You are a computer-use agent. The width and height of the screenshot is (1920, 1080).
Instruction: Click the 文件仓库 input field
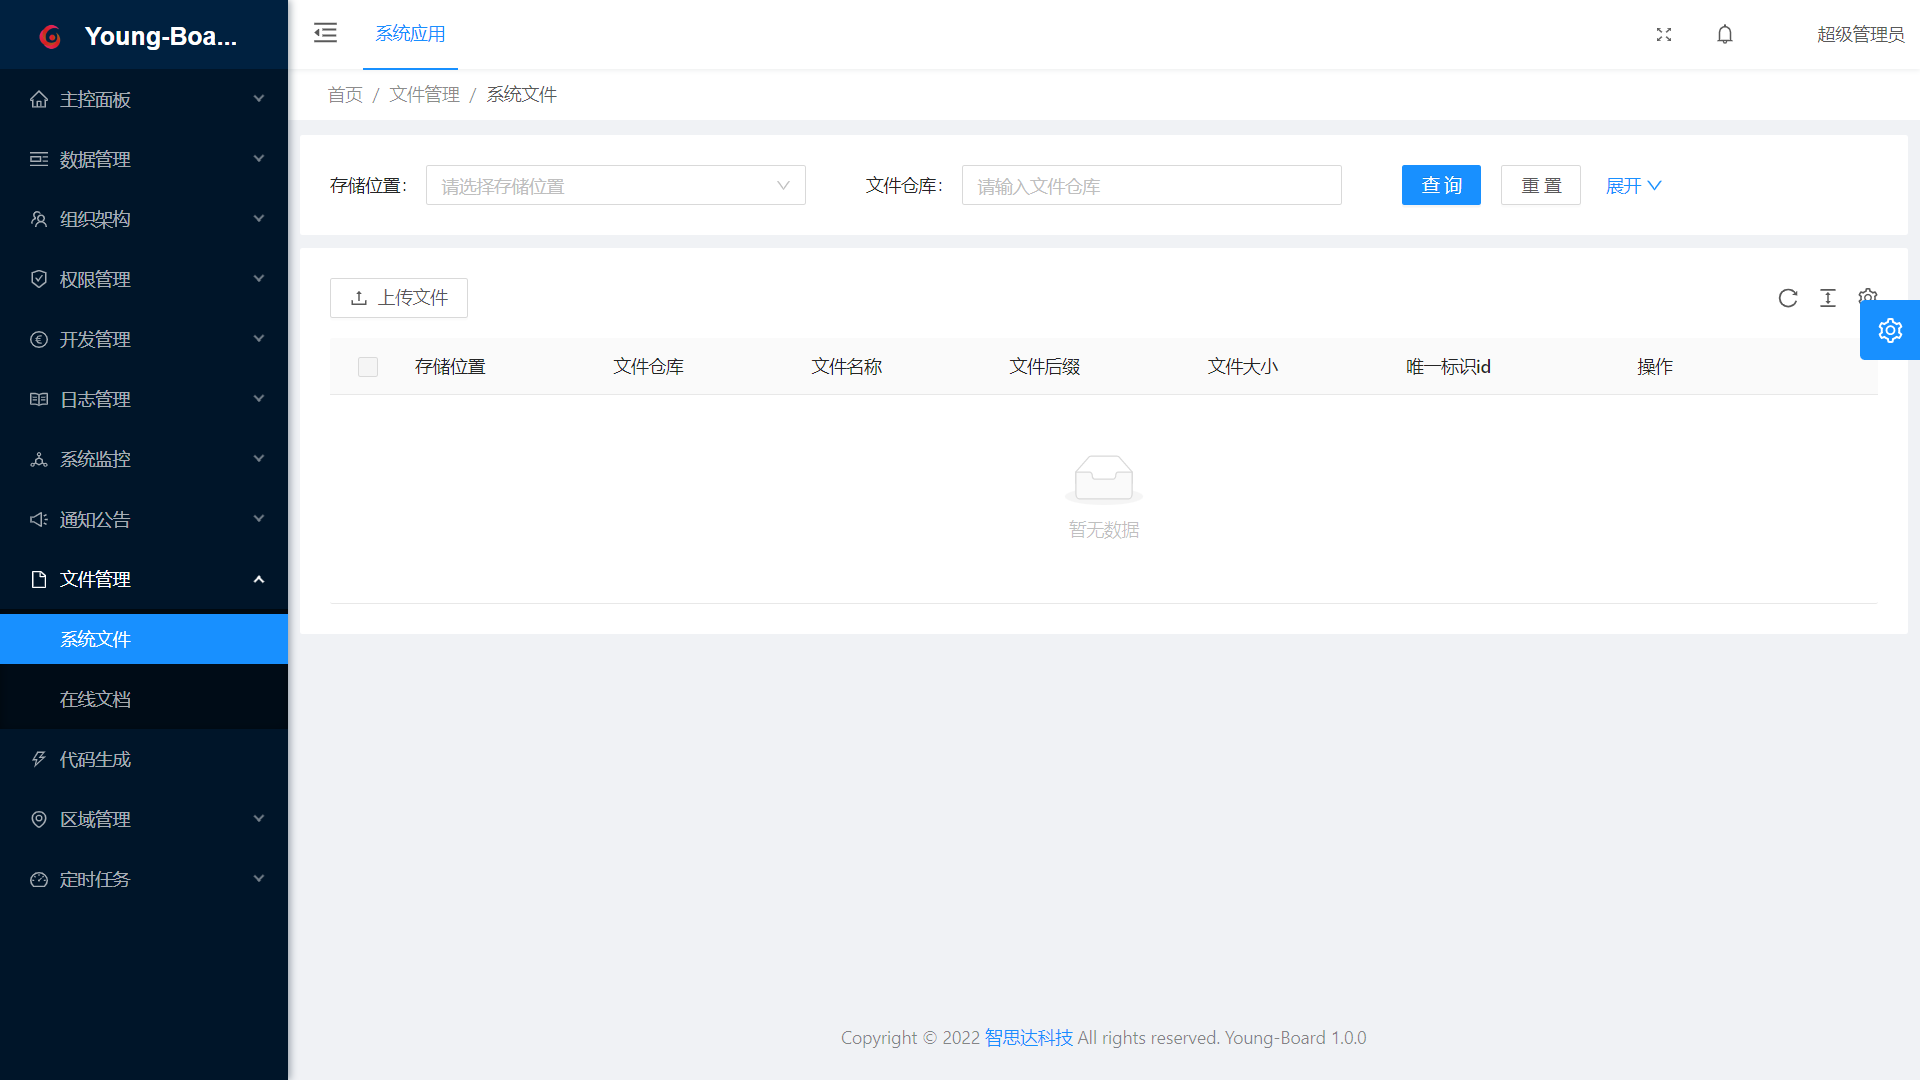coord(1151,186)
